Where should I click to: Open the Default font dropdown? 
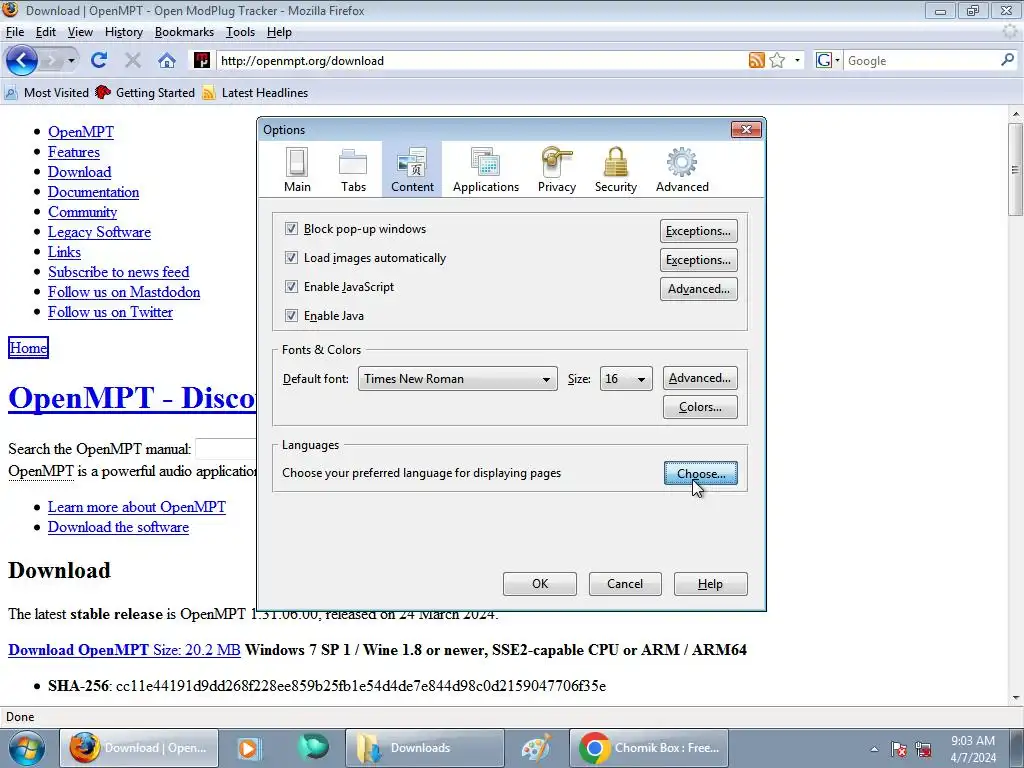[458, 379]
